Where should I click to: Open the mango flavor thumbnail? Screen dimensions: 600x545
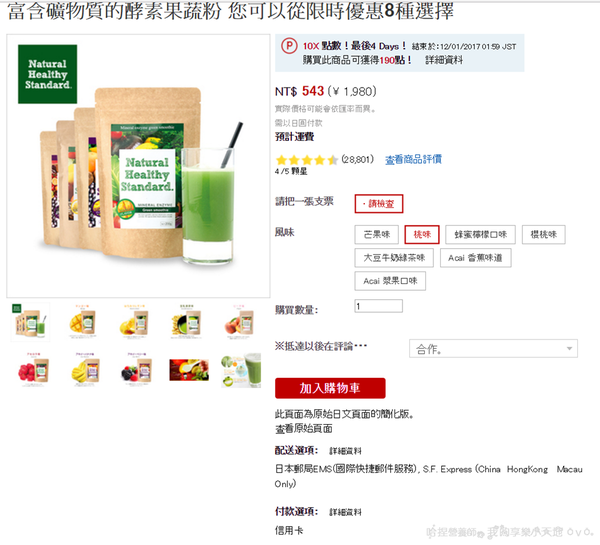click(x=83, y=322)
